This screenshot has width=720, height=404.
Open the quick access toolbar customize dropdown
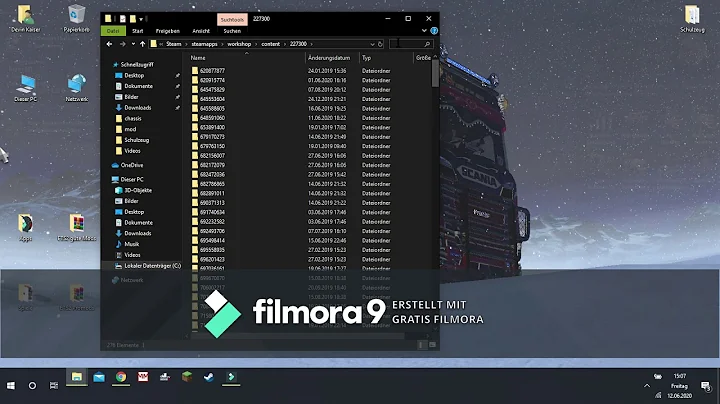(141, 19)
